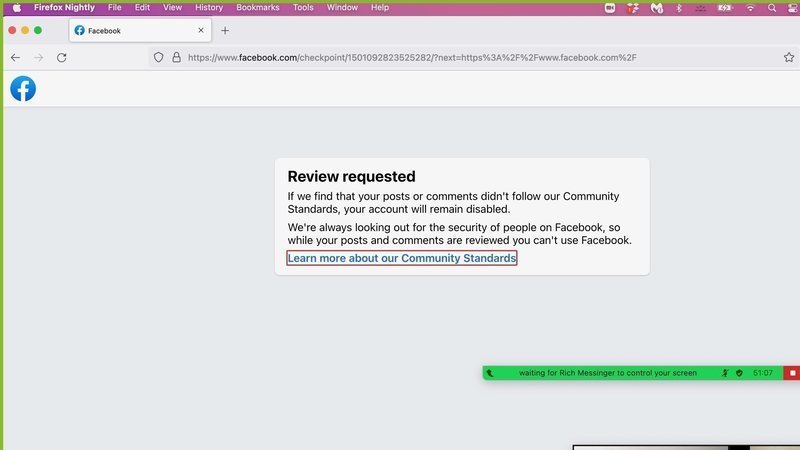Click the Wi-Fi status icon

point(750,7)
